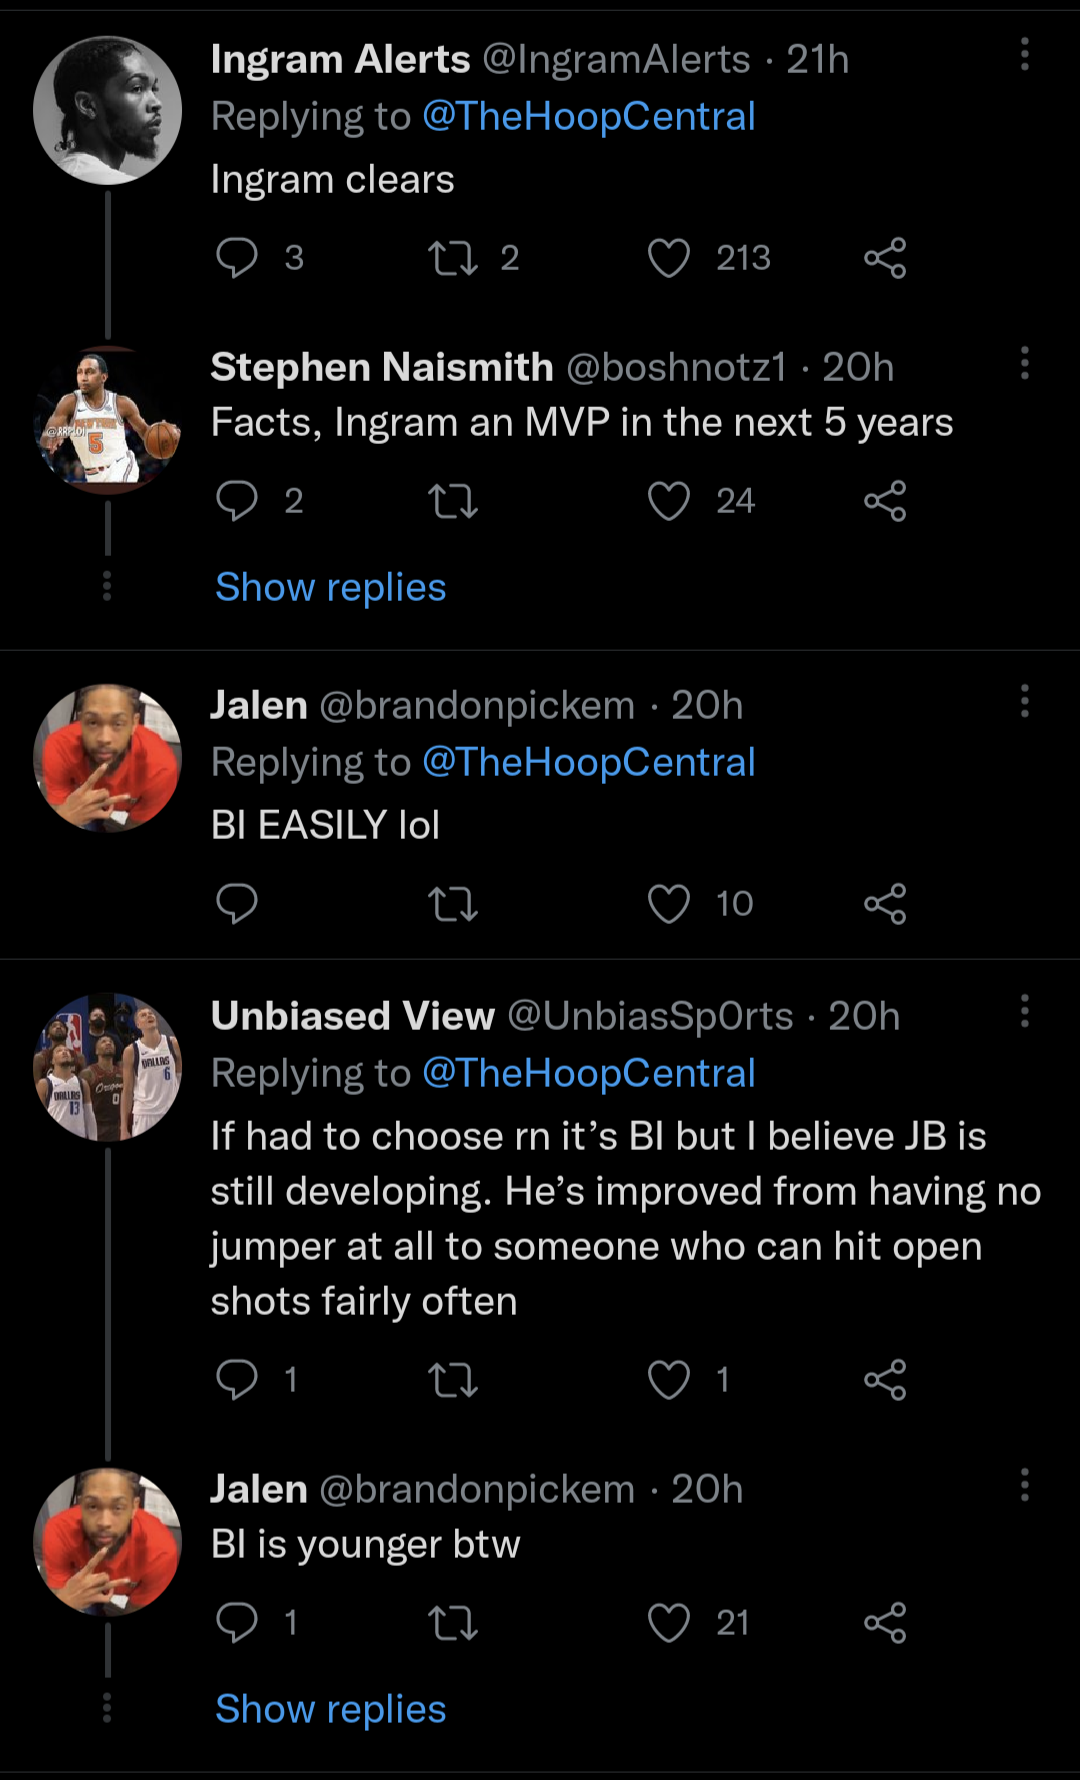Like the "Ingram clears" tweet
The image size is (1080, 1780).
[x=669, y=258]
